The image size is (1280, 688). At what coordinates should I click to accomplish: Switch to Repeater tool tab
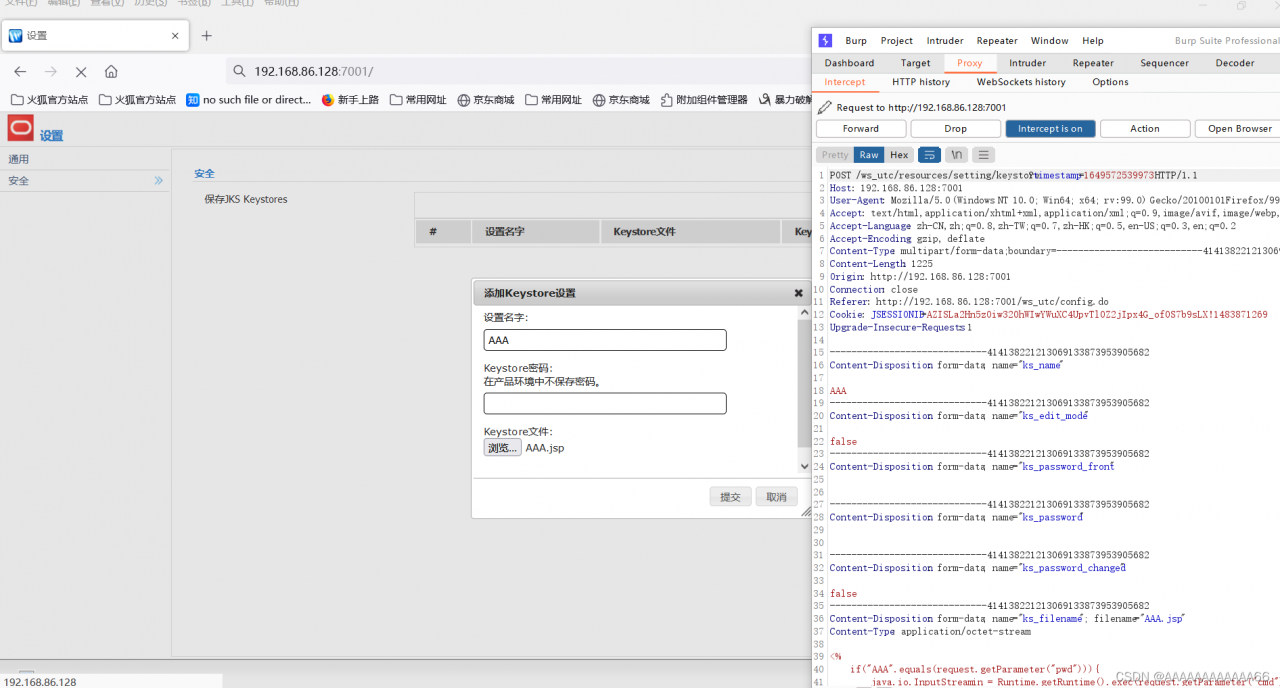pos(1093,63)
